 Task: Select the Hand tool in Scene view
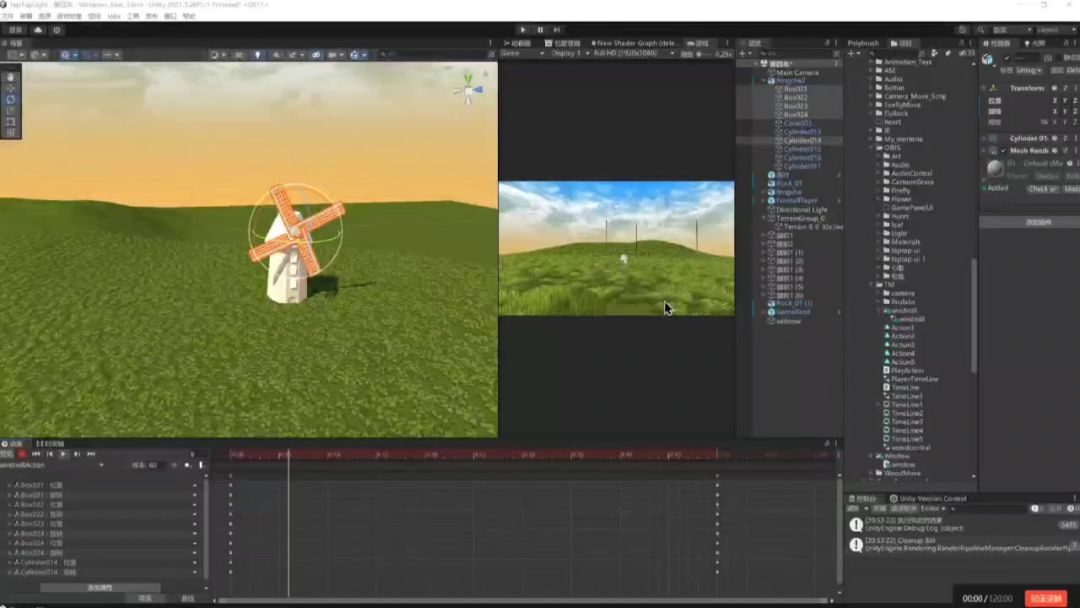[11, 77]
